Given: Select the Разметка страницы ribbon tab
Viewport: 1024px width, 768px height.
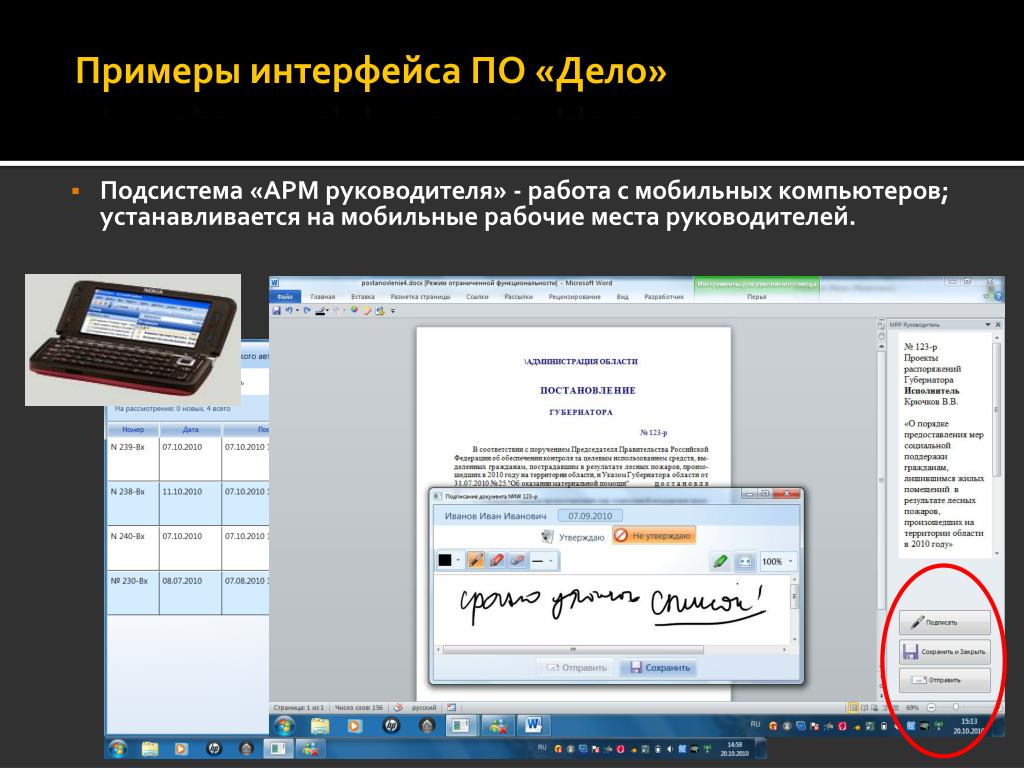Looking at the screenshot, I should [x=420, y=297].
